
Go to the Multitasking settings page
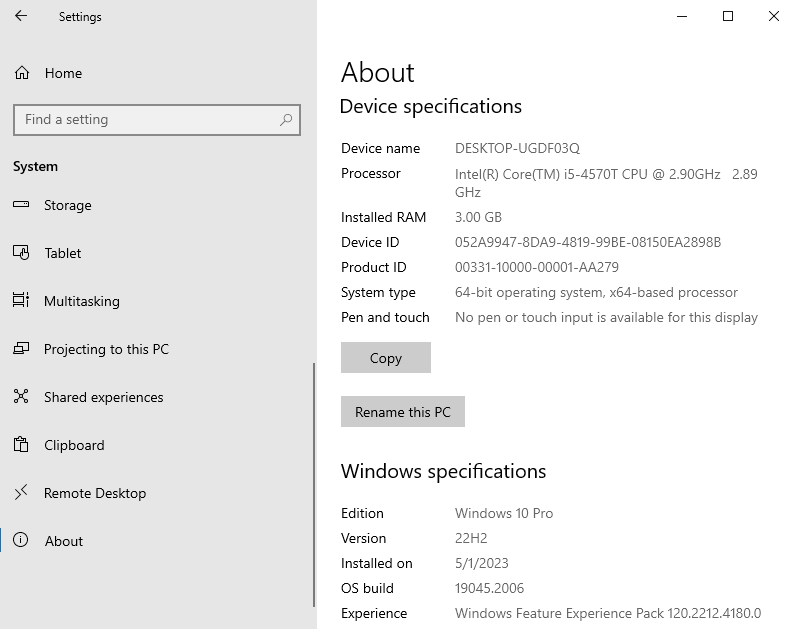point(82,301)
